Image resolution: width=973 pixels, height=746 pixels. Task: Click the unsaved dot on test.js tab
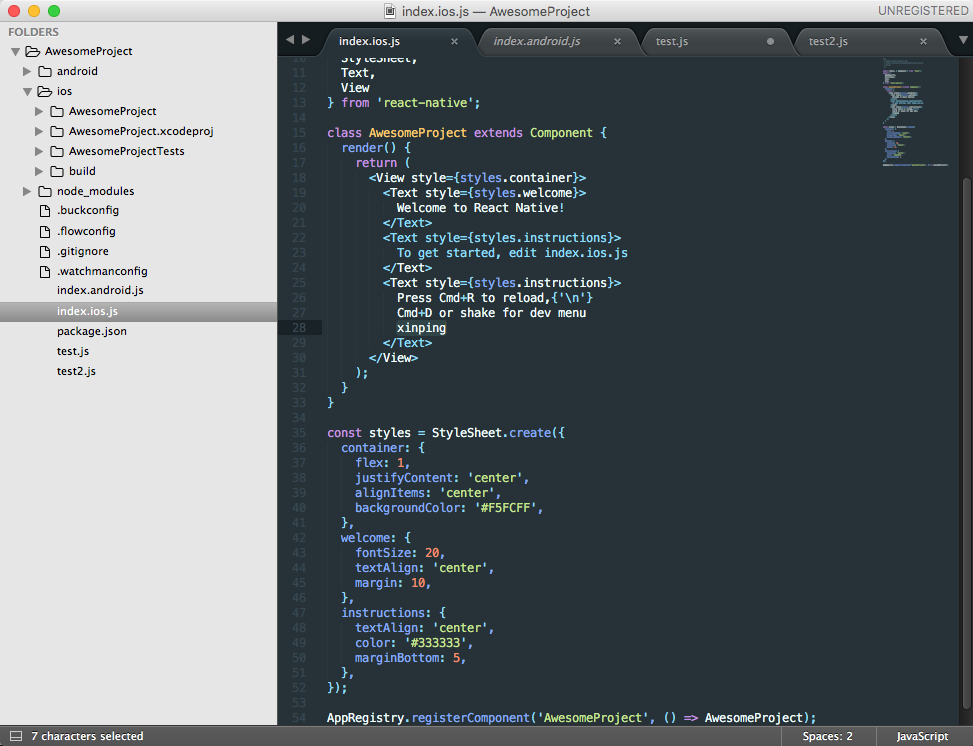[x=770, y=42]
